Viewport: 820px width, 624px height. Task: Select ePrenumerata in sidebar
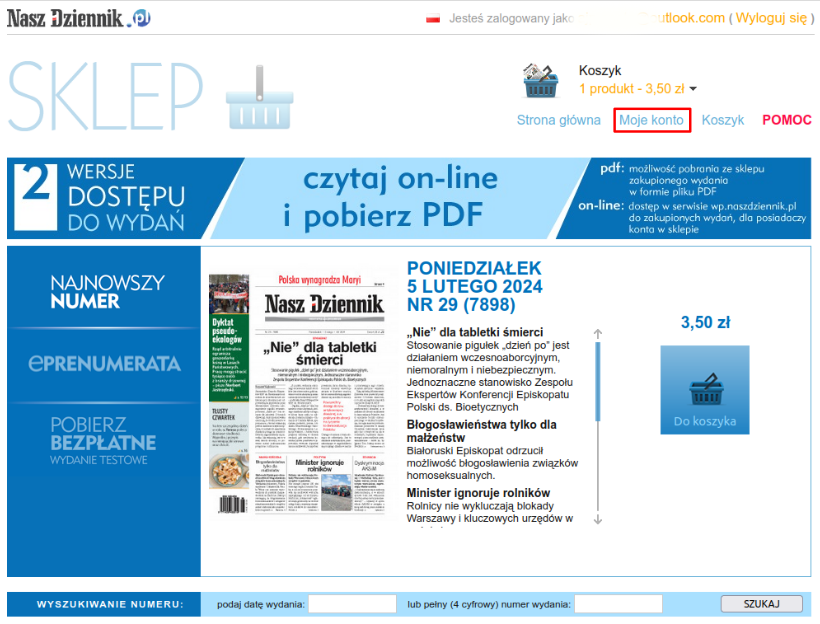coord(104,363)
